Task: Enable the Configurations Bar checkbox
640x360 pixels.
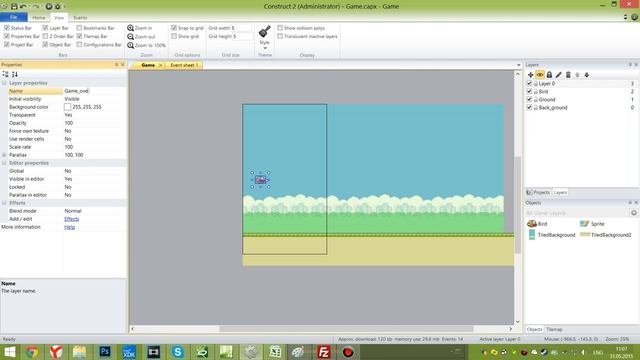Action: coord(79,44)
